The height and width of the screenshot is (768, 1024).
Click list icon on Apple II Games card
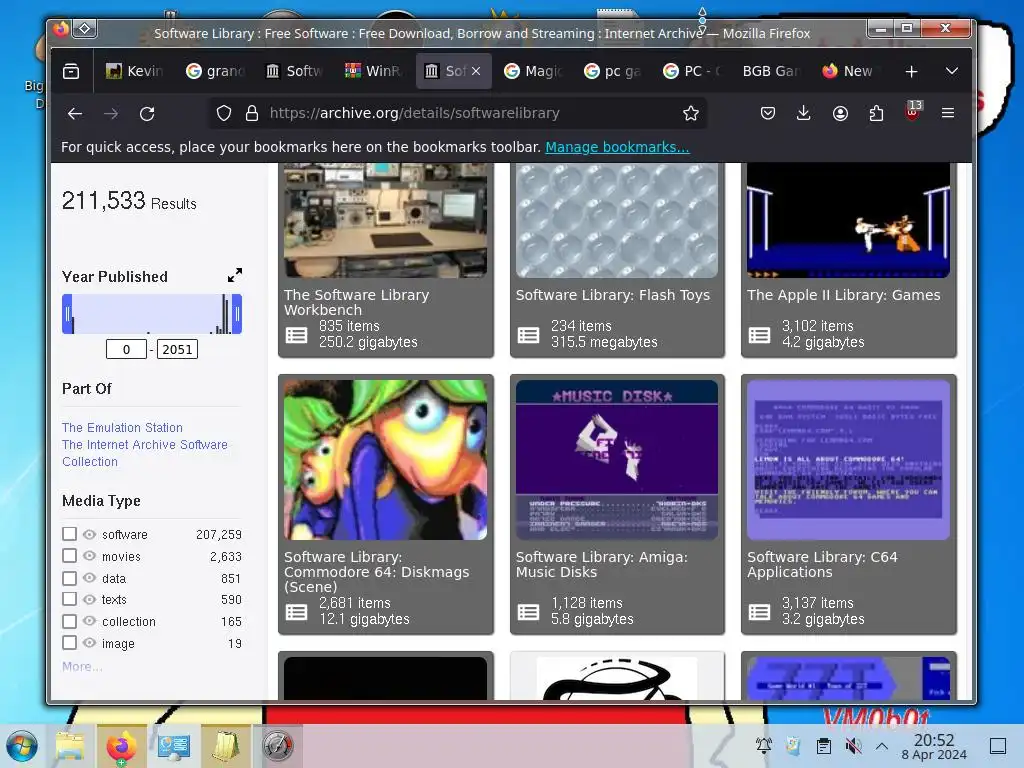pos(759,335)
